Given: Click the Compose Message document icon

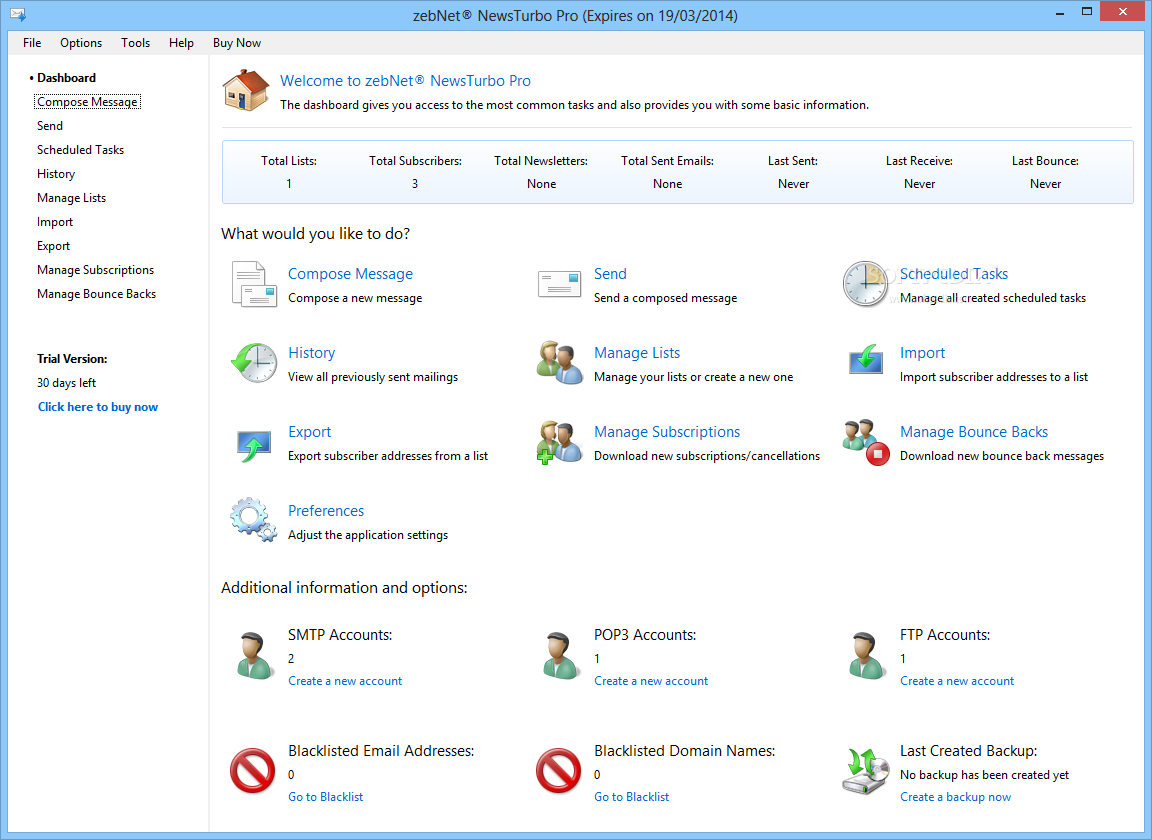Looking at the screenshot, I should click(254, 284).
